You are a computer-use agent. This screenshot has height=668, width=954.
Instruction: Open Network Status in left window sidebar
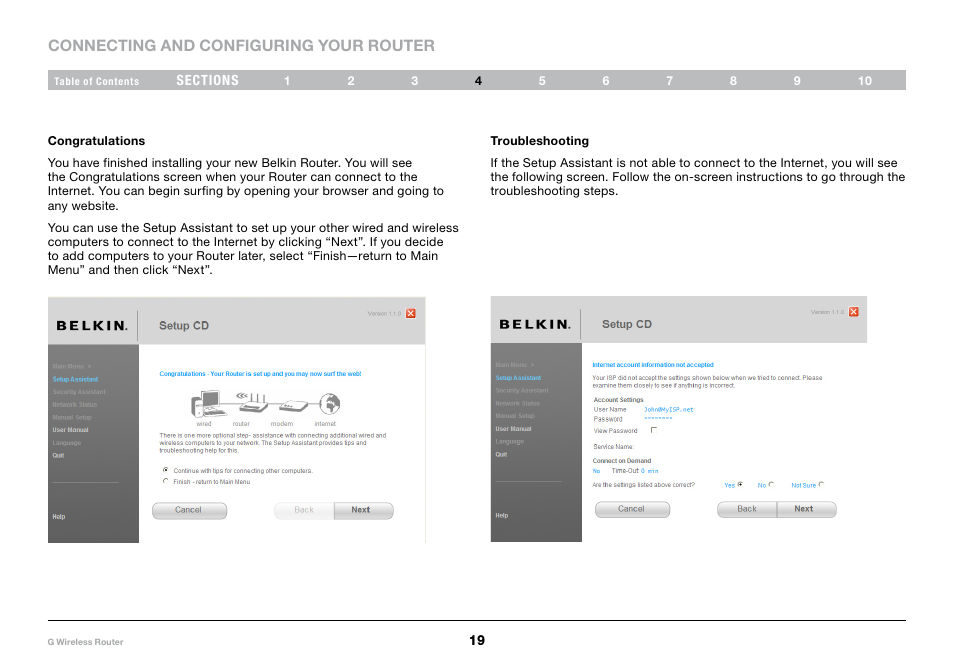74,405
